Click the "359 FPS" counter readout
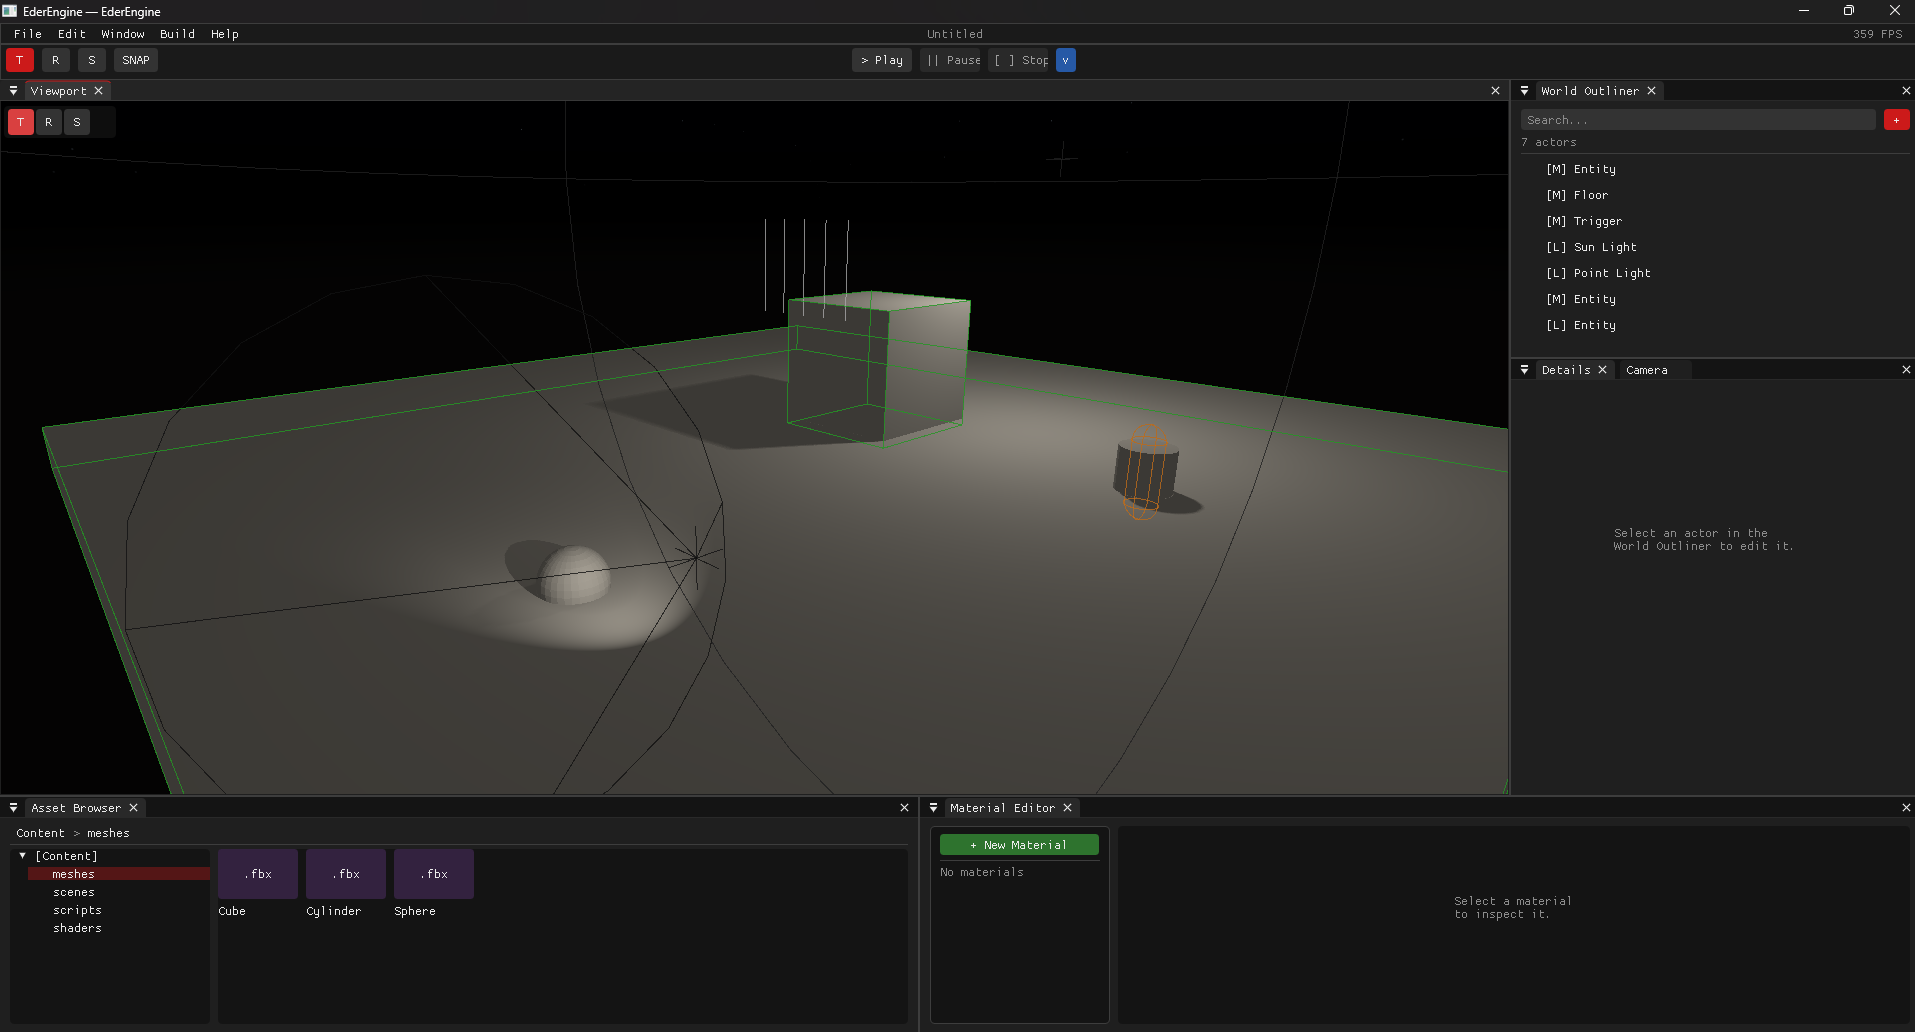 [x=1877, y=34]
